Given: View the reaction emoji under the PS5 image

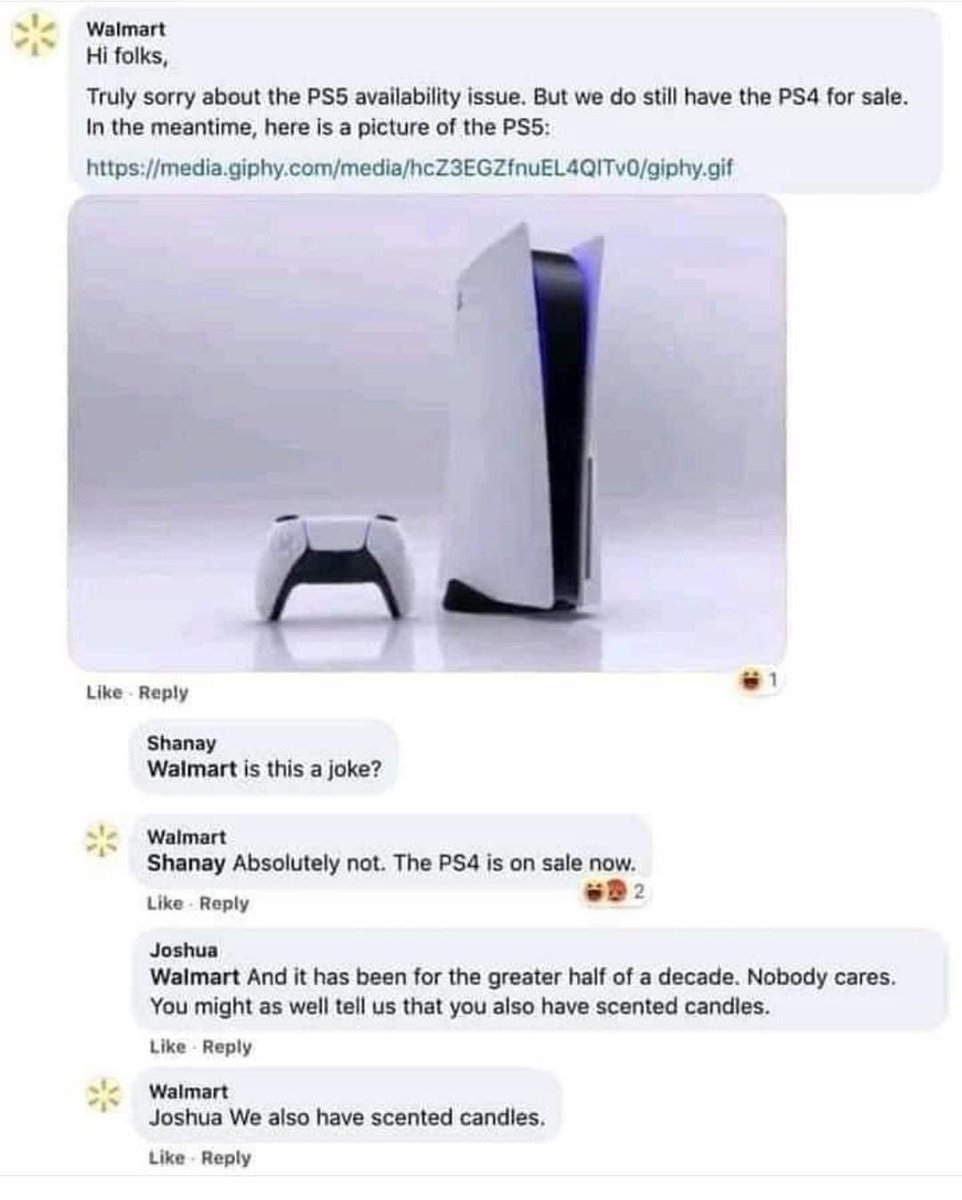Looking at the screenshot, I should [x=761, y=683].
